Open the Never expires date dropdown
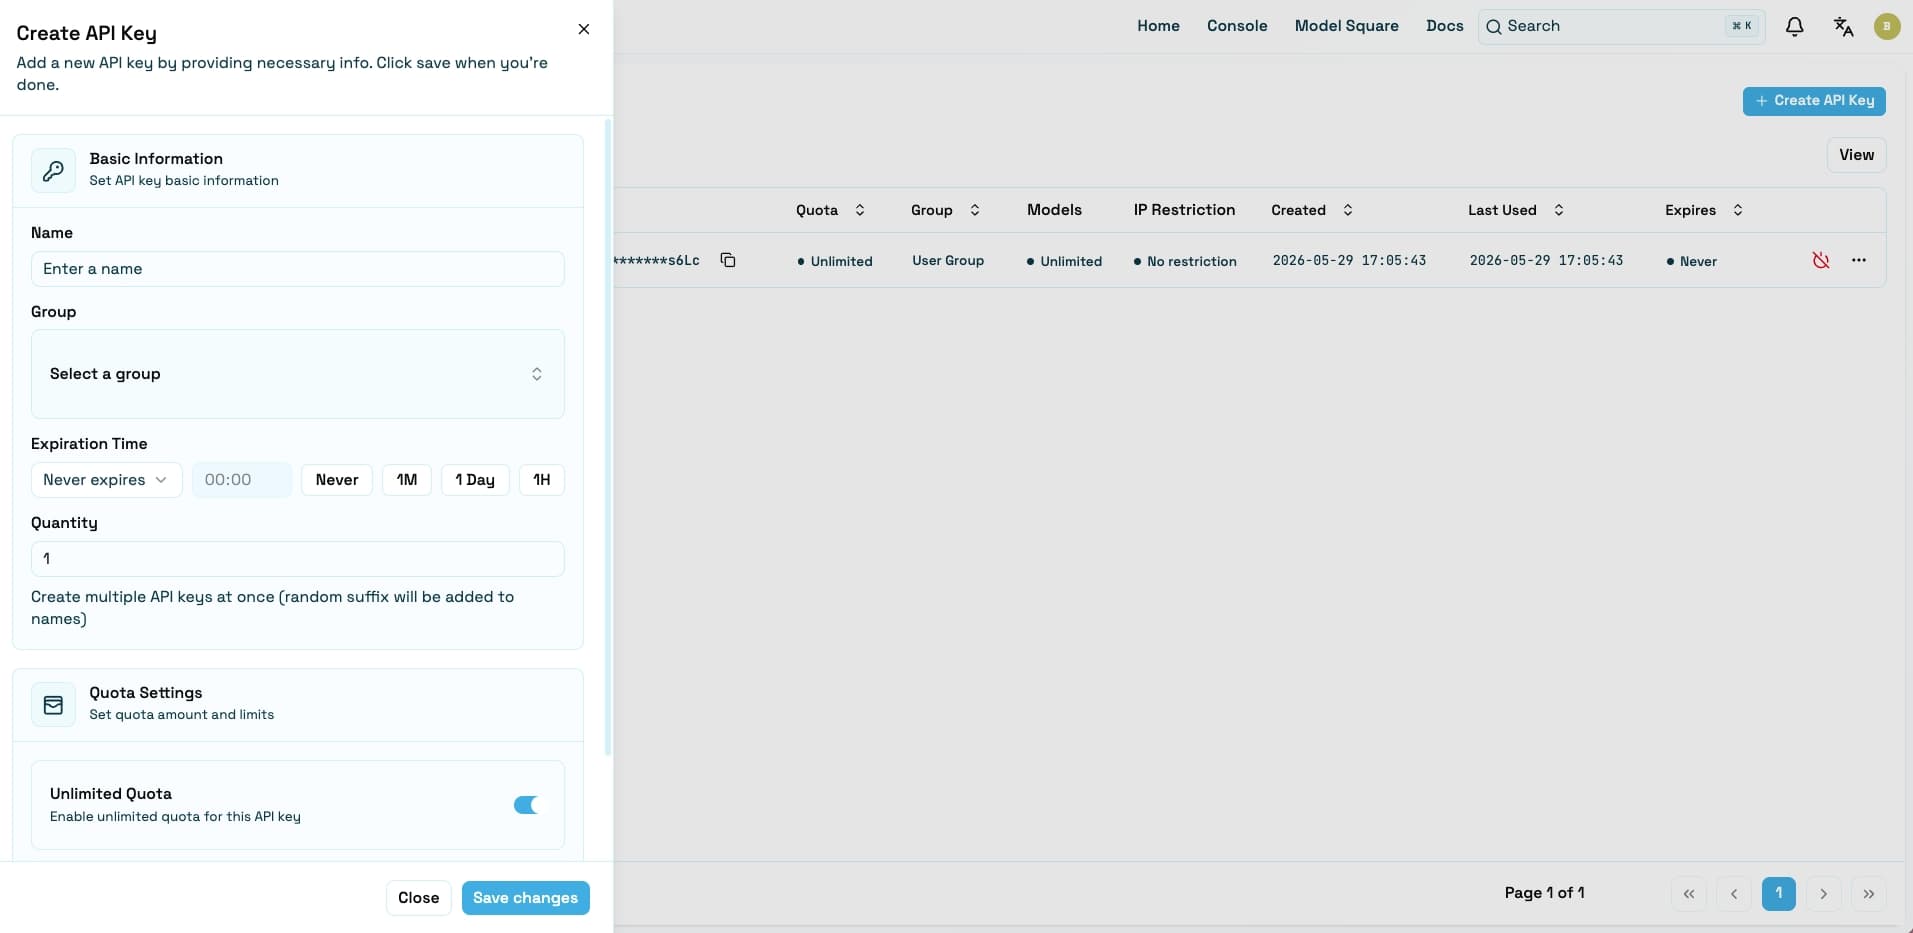Viewport: 1913px width, 933px height. click(106, 480)
